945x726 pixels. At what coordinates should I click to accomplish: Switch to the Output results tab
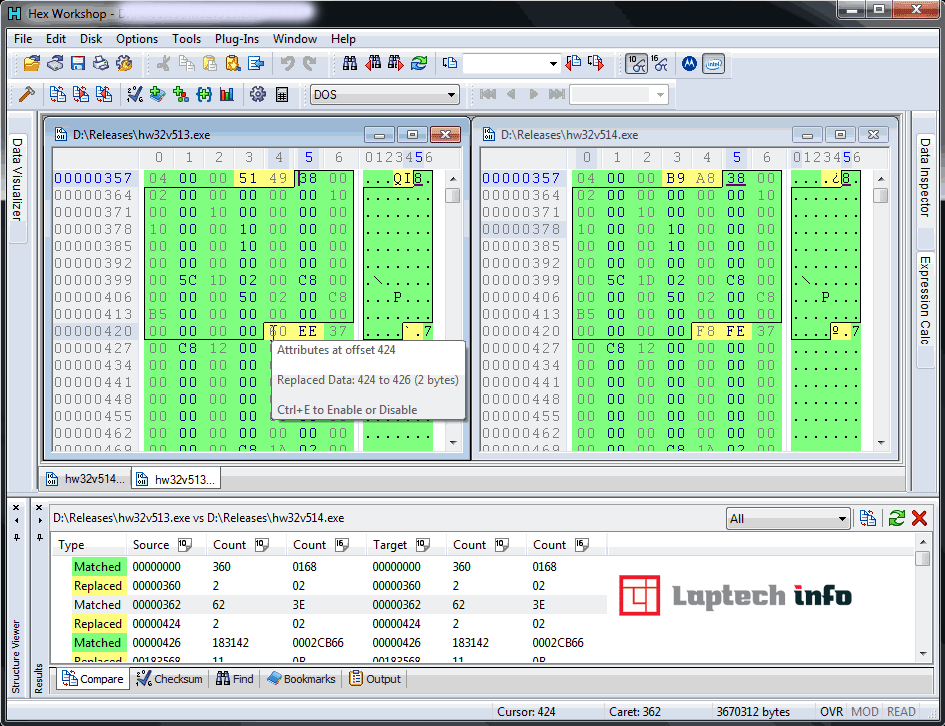click(375, 679)
